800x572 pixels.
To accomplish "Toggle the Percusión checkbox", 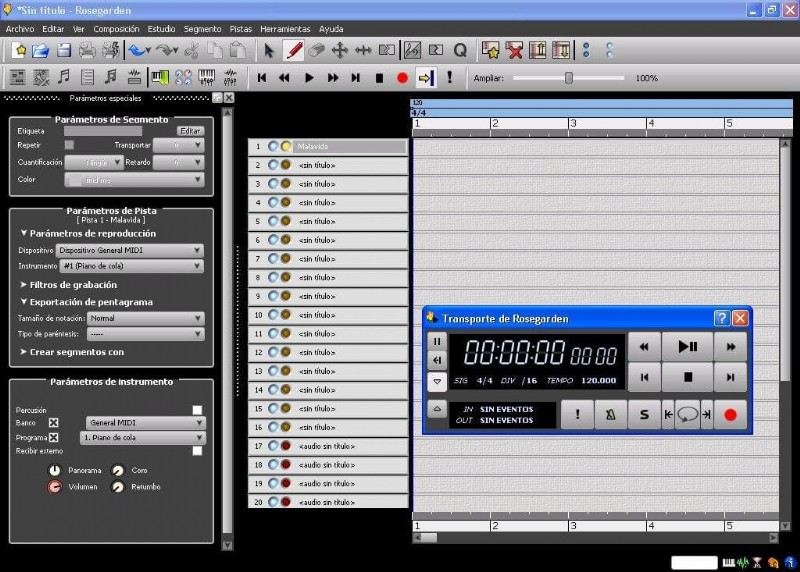I will 197,410.
